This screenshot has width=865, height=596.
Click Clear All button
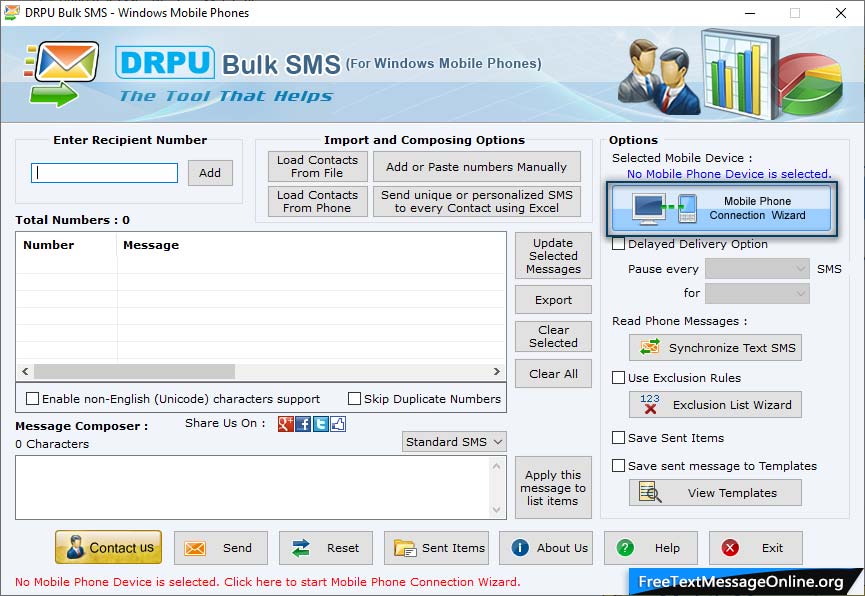click(553, 374)
